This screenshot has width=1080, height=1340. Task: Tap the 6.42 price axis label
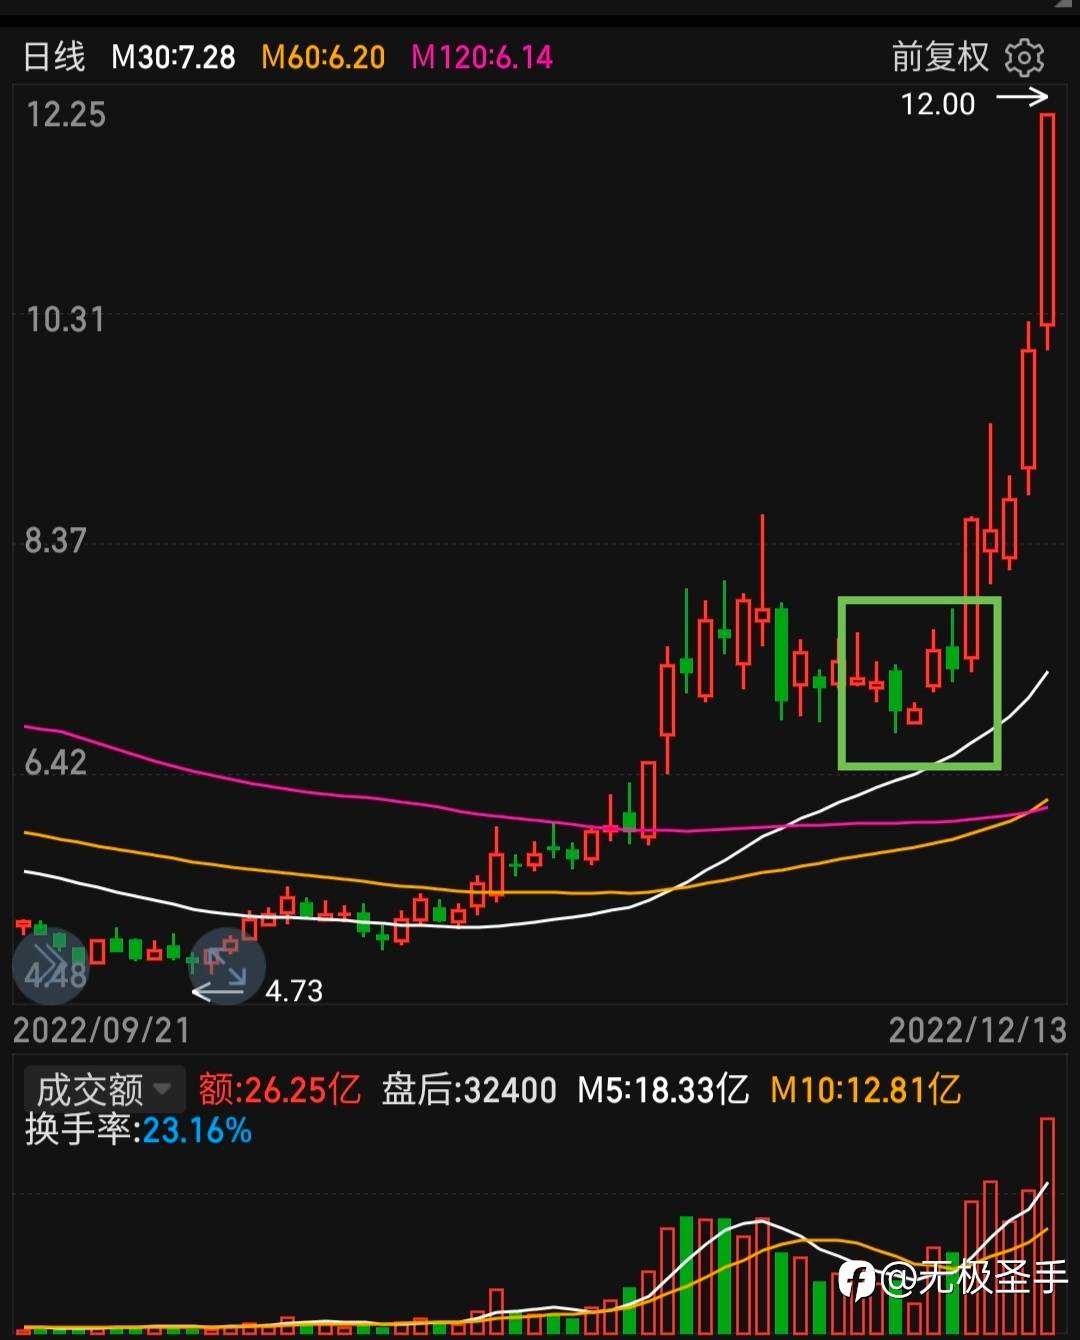56,762
